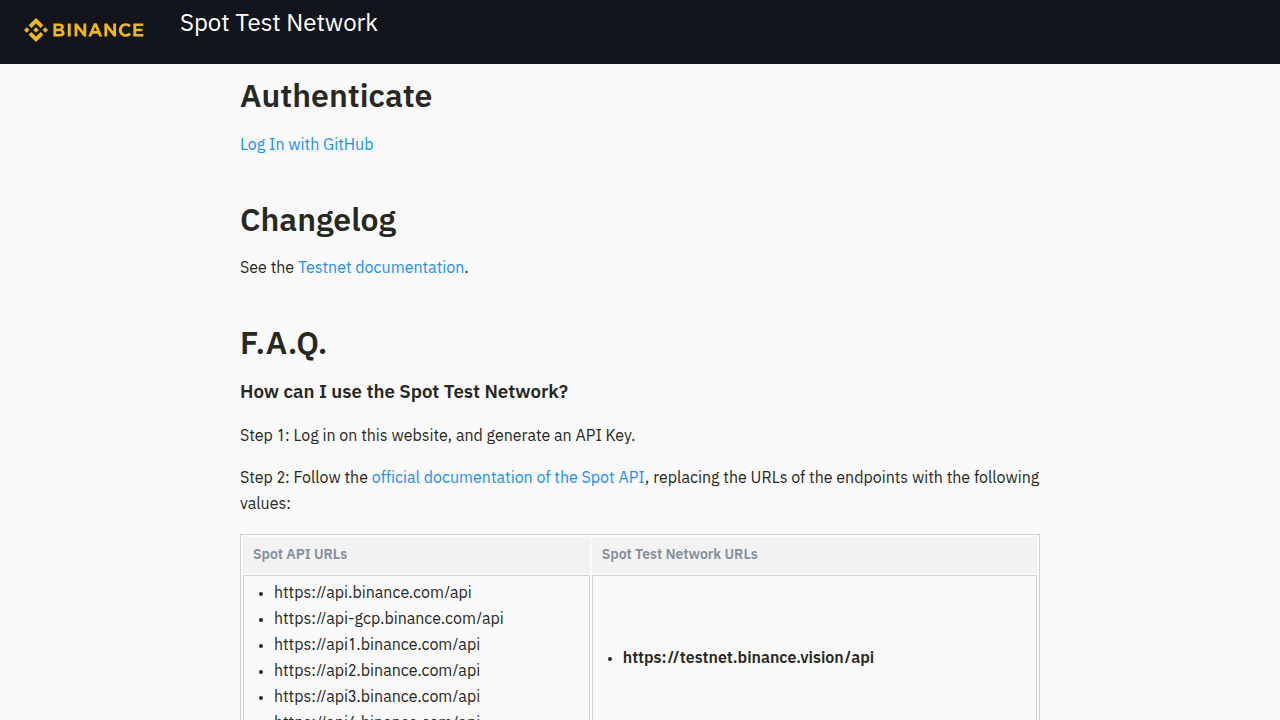Screen dimensions: 1280x720
Task: Click the Authenticate section heading
Action: 336,96
